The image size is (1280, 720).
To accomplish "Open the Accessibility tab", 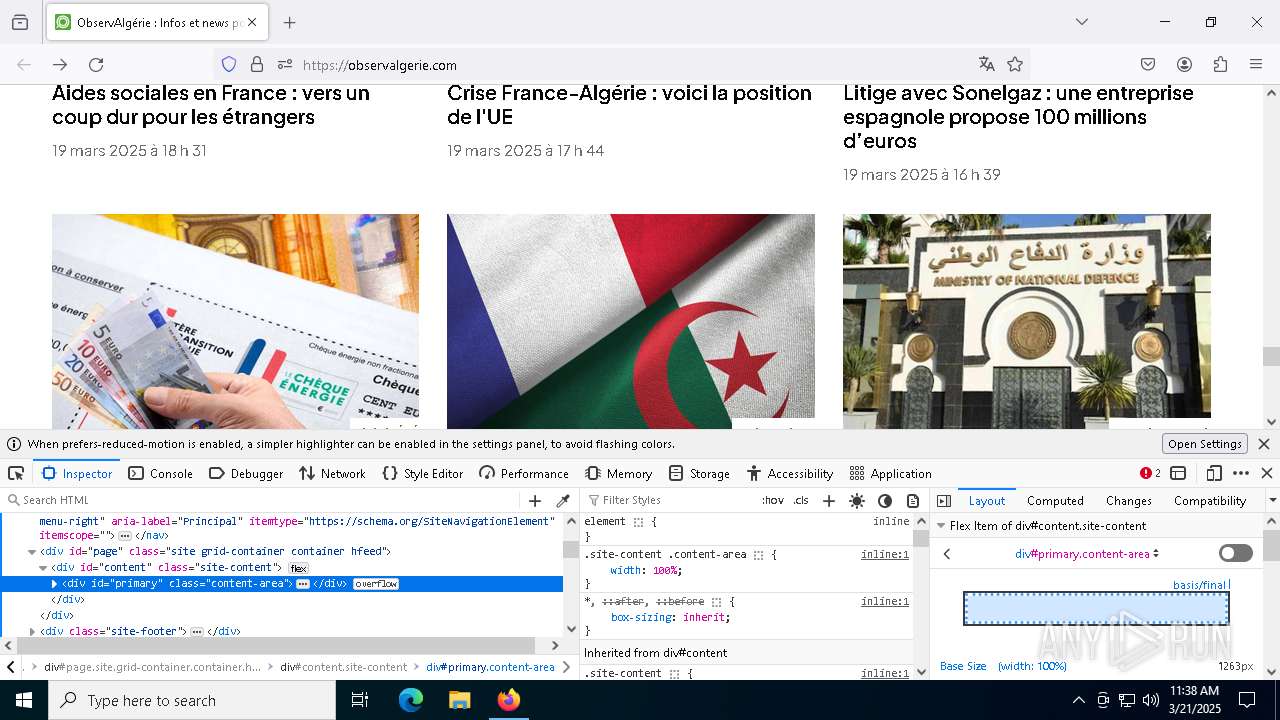I will tap(790, 473).
